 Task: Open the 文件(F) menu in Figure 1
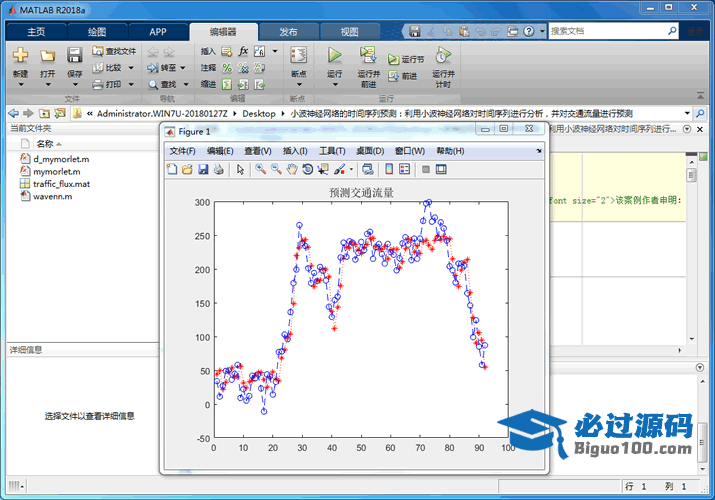(182, 151)
